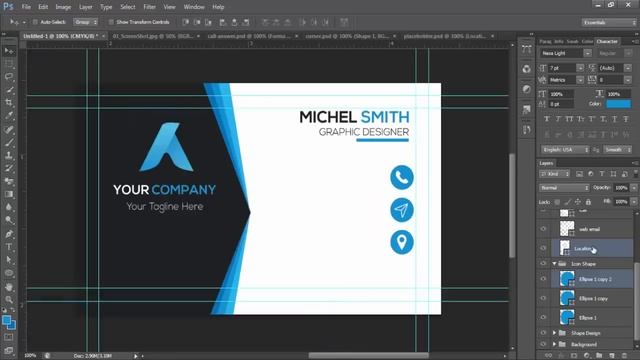
Task: Filter layers by pixel layers icon
Action: click(579, 174)
